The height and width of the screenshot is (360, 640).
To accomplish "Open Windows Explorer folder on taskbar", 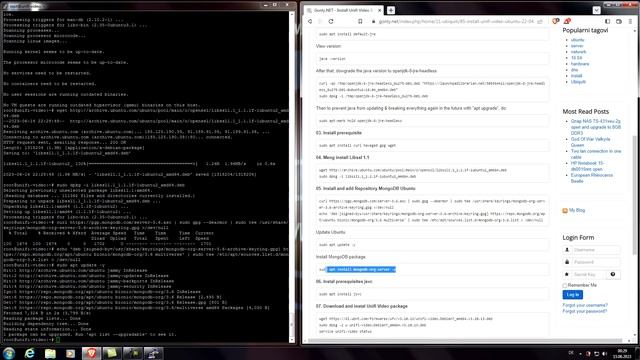I will 50,353.
